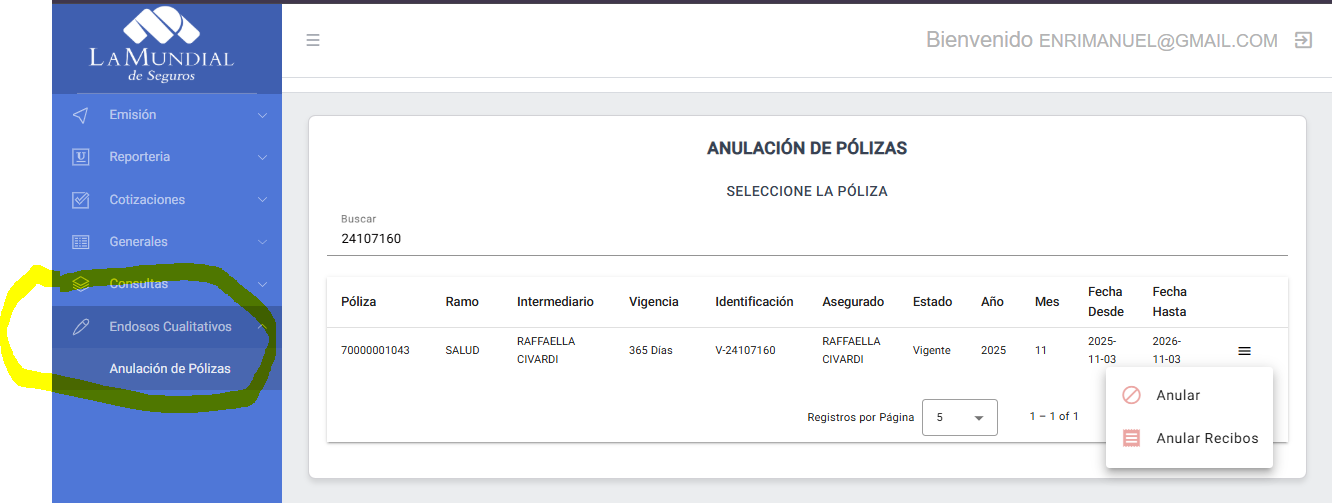Viewport: 1332px width, 503px height.
Task: Select Anular from the context menu
Action: point(1177,395)
